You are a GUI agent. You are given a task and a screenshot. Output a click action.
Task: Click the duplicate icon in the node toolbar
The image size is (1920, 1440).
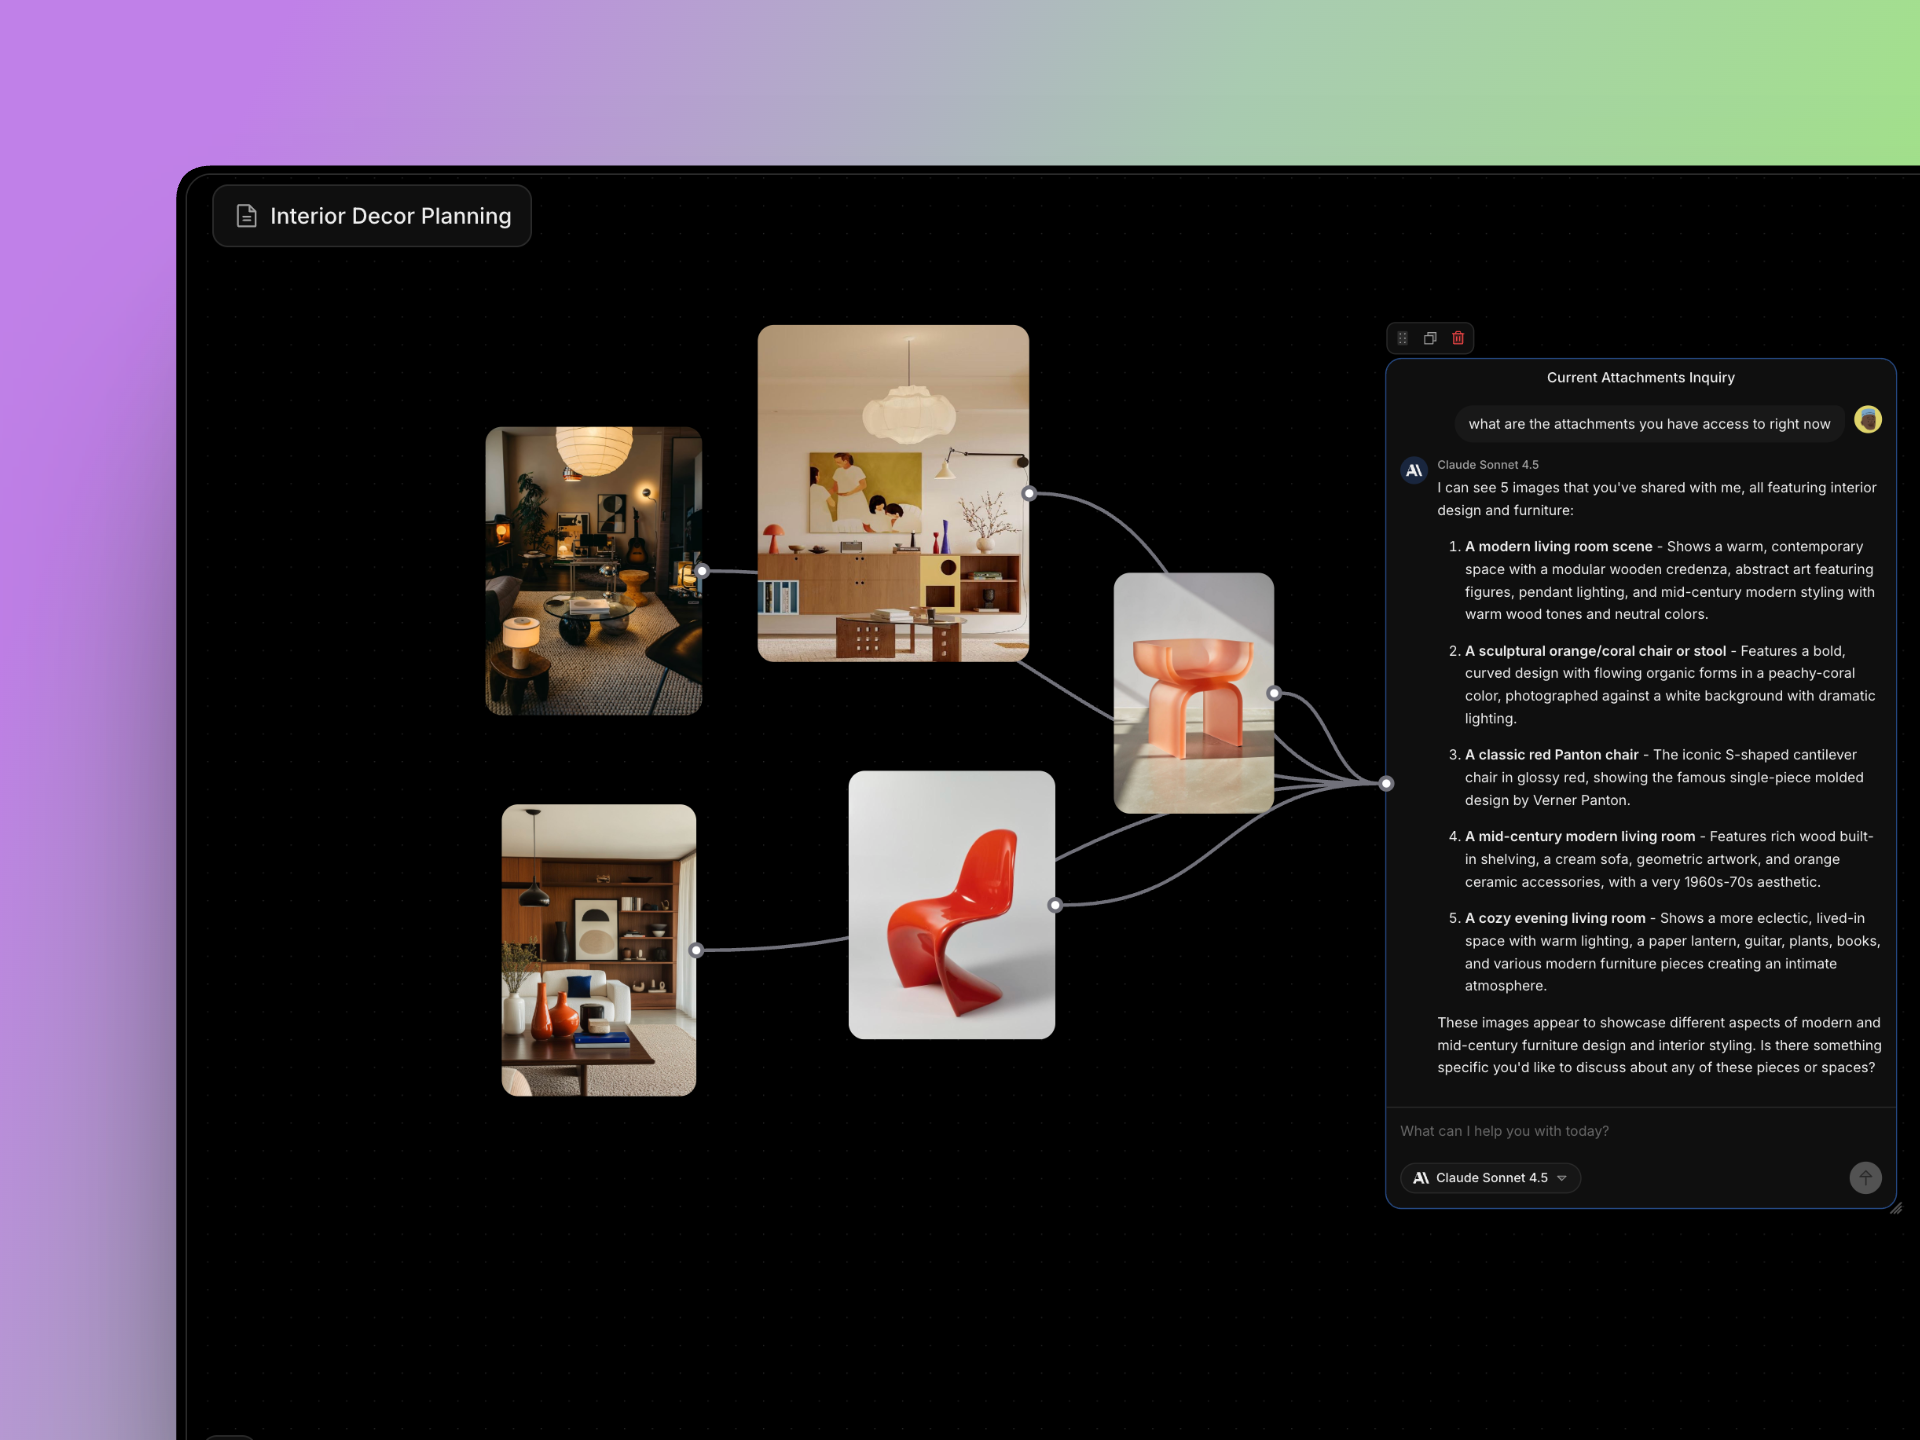1430,338
